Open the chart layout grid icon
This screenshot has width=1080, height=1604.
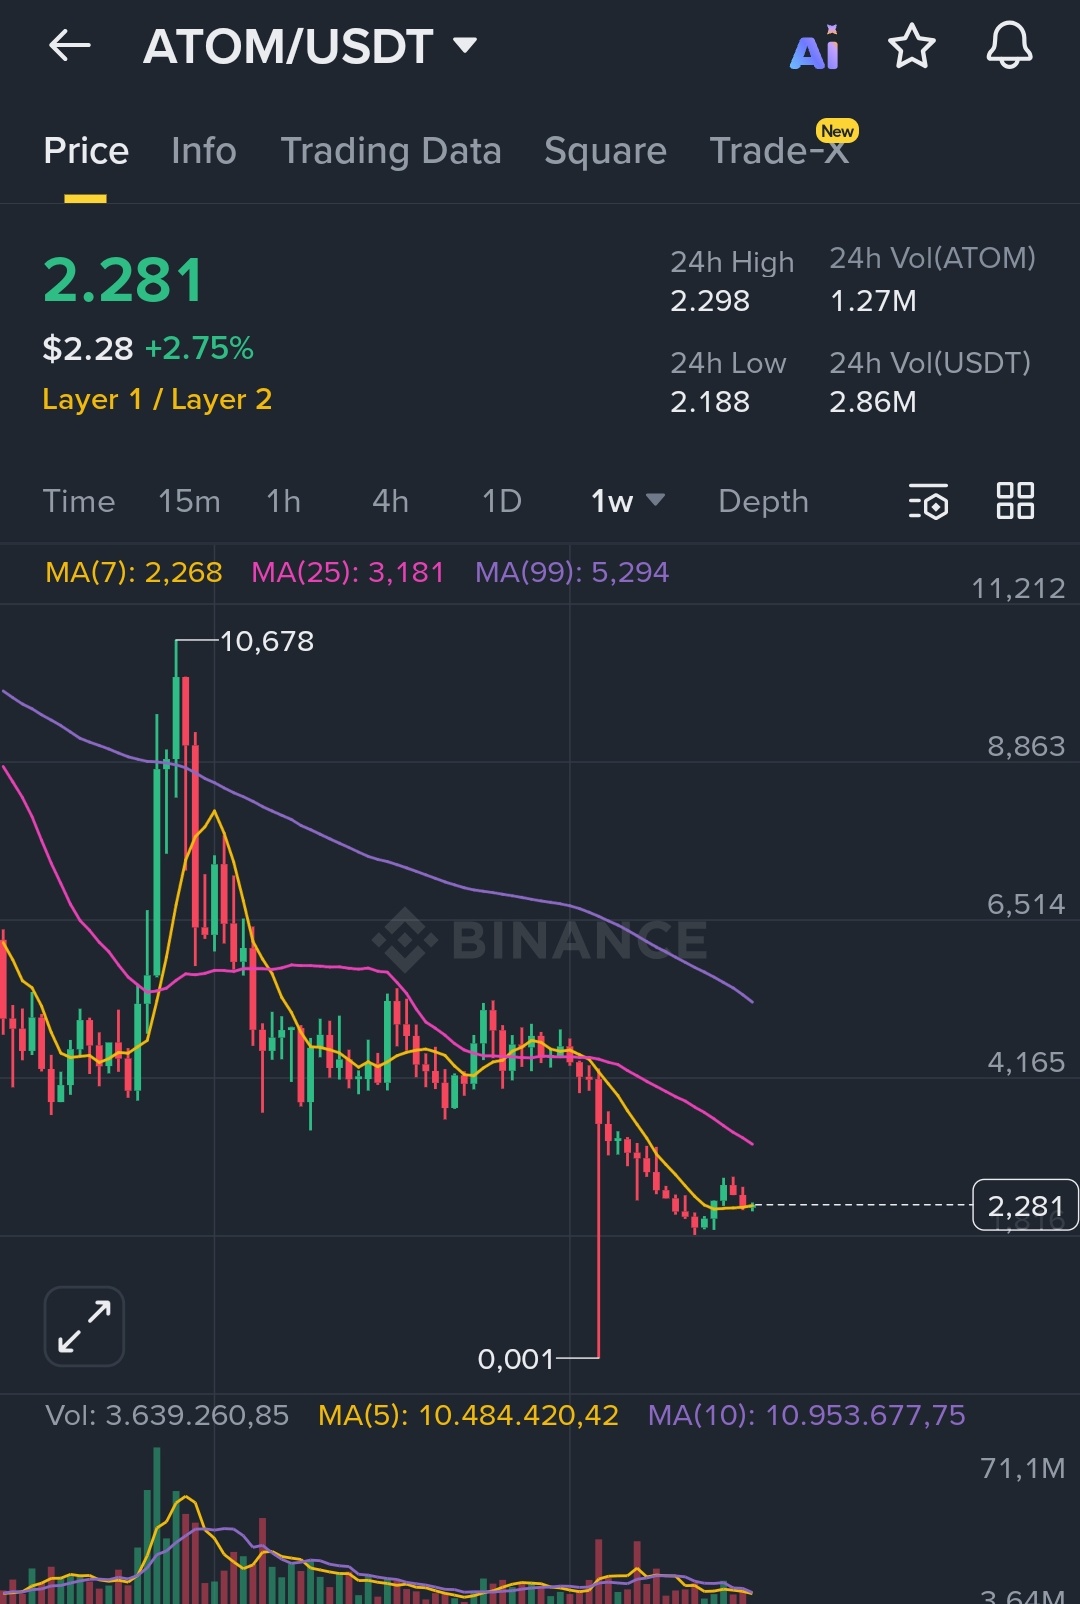pos(1015,500)
